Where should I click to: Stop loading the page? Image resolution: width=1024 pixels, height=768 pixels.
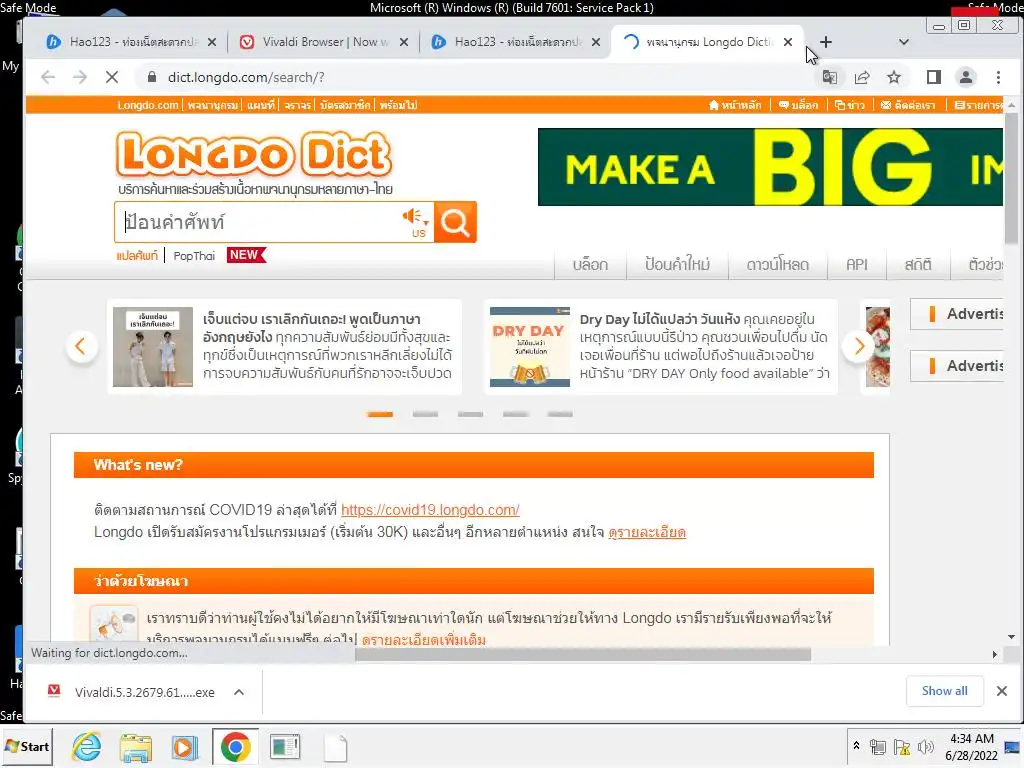(112, 77)
